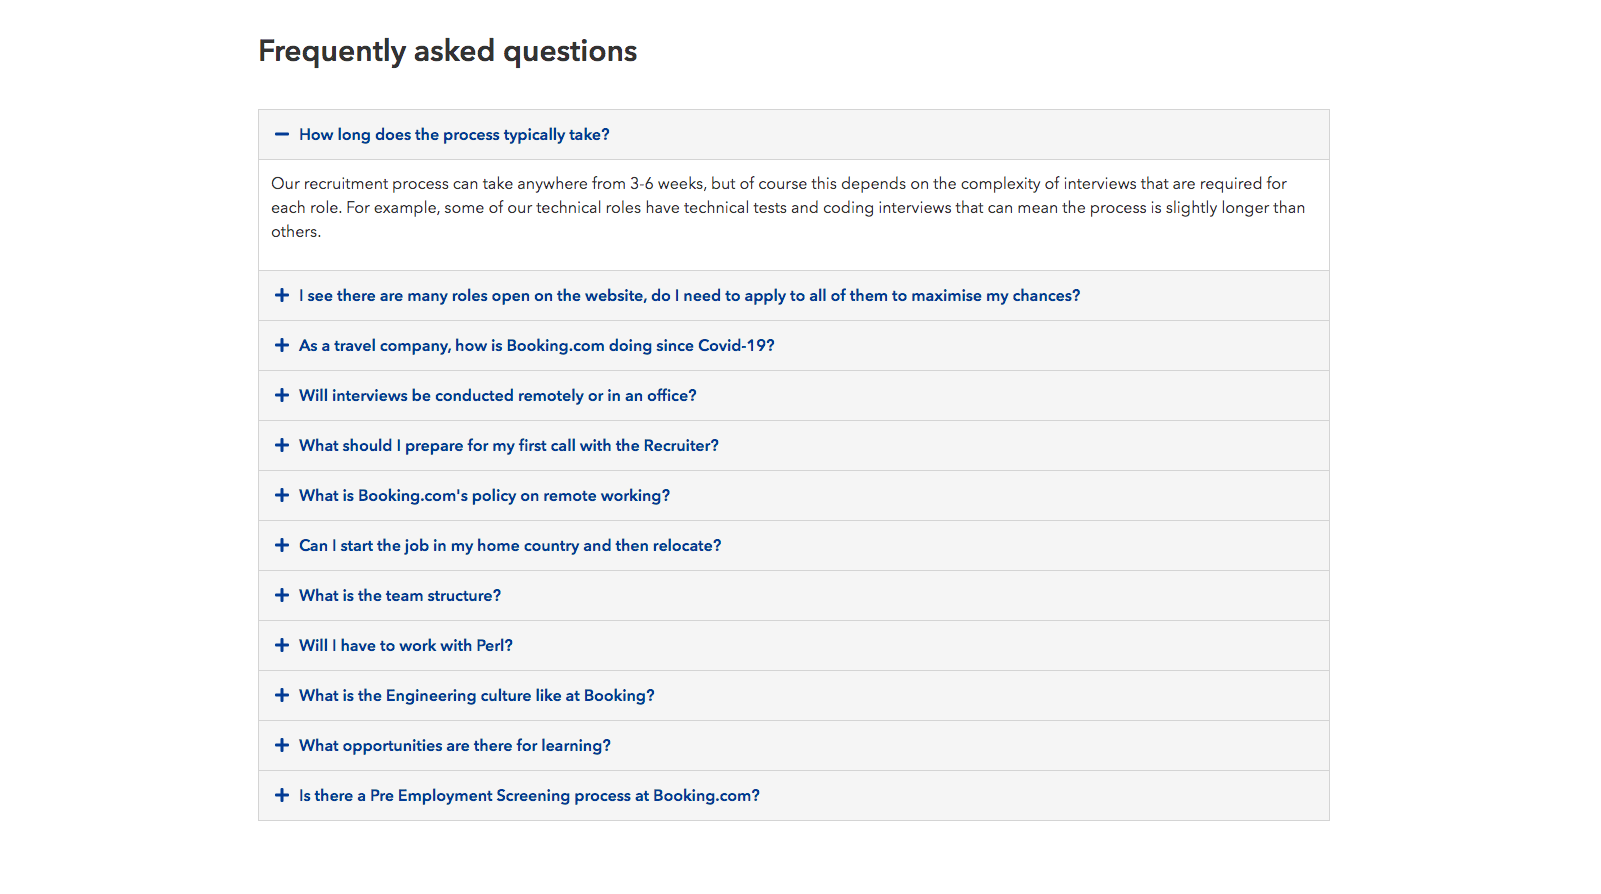
Task: Click plus icon beside 'home country and then relocate'
Action: coord(282,545)
